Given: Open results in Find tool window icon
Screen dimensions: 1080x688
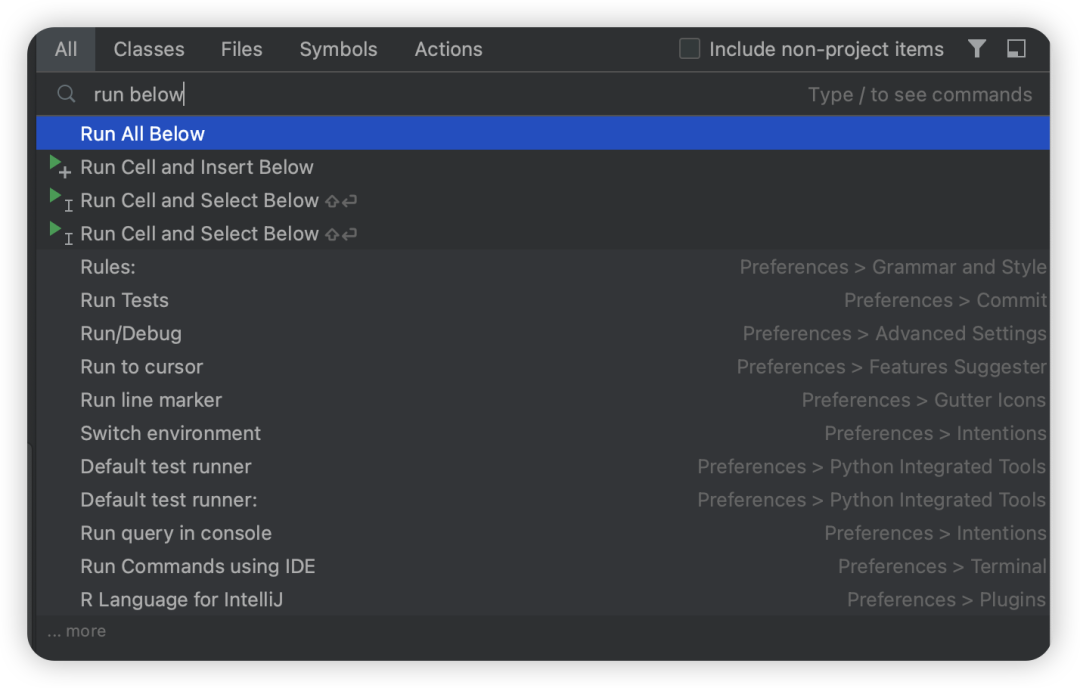Looking at the screenshot, I should (1018, 48).
